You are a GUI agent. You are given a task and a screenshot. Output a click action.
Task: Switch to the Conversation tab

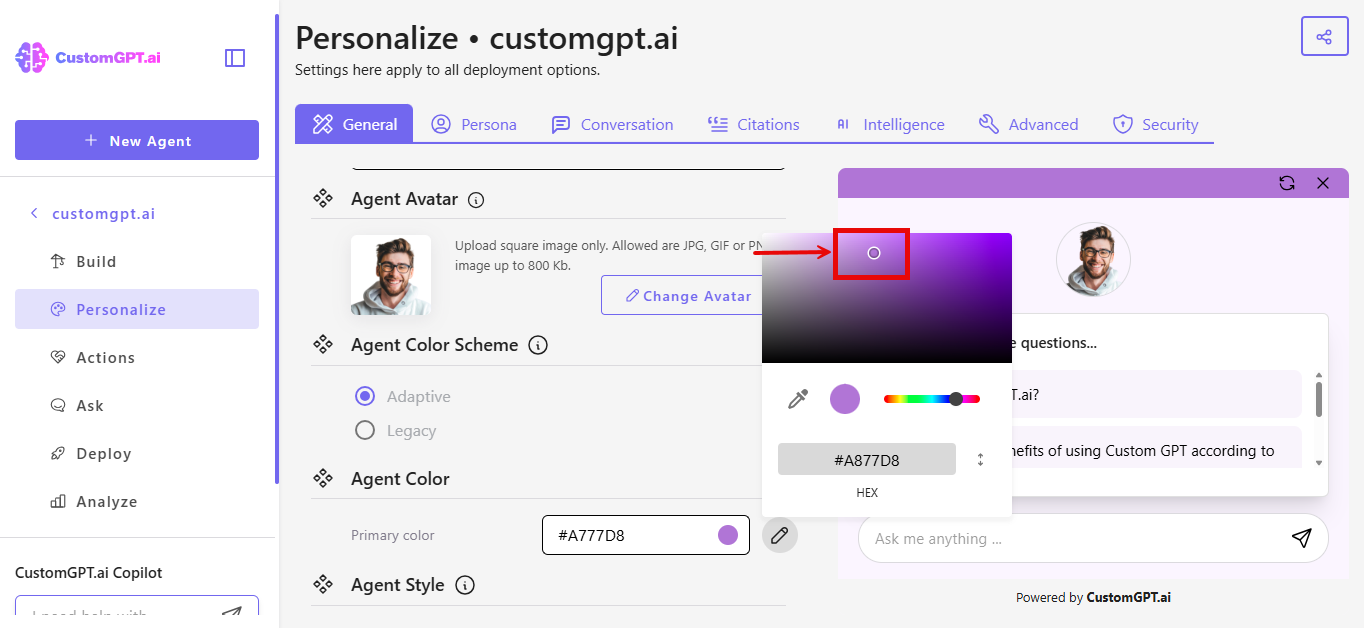612,124
